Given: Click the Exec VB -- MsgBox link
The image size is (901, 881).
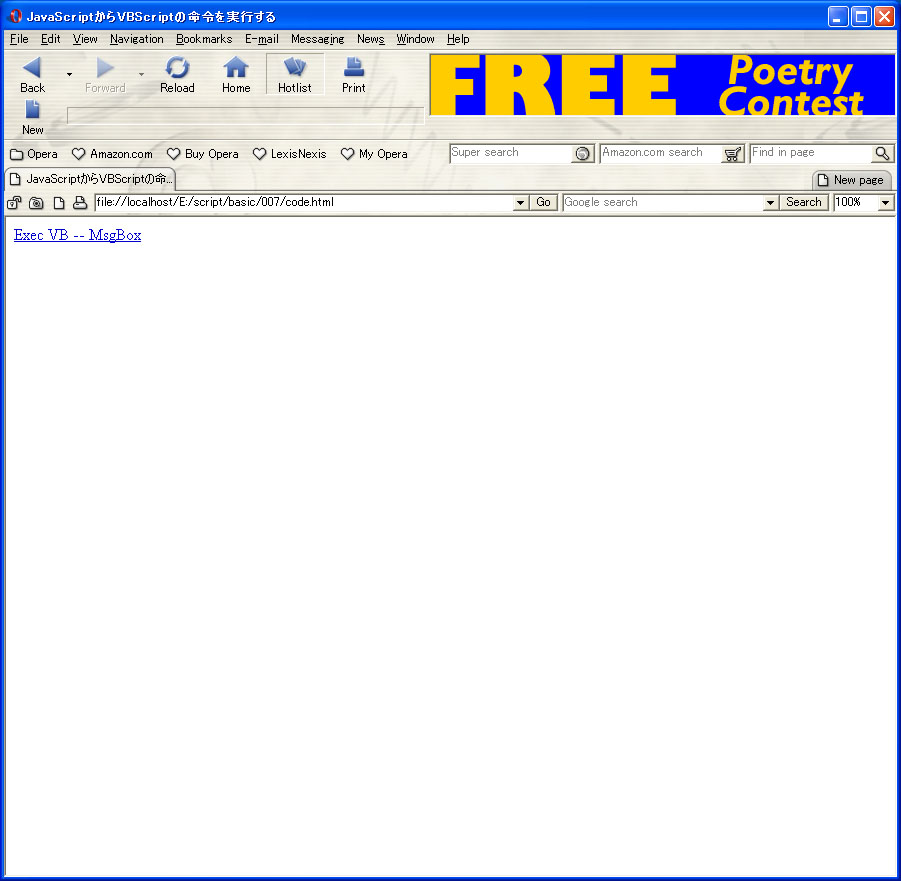Looking at the screenshot, I should [x=78, y=235].
